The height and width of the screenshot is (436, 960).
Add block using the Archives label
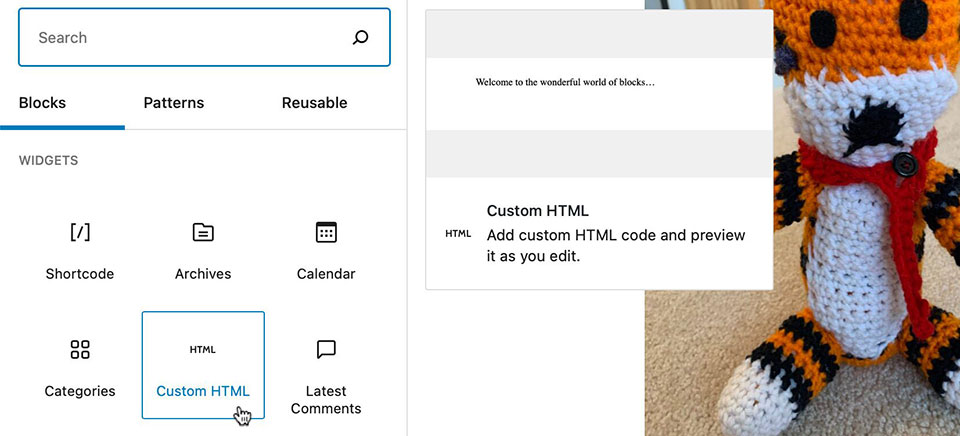tap(203, 274)
